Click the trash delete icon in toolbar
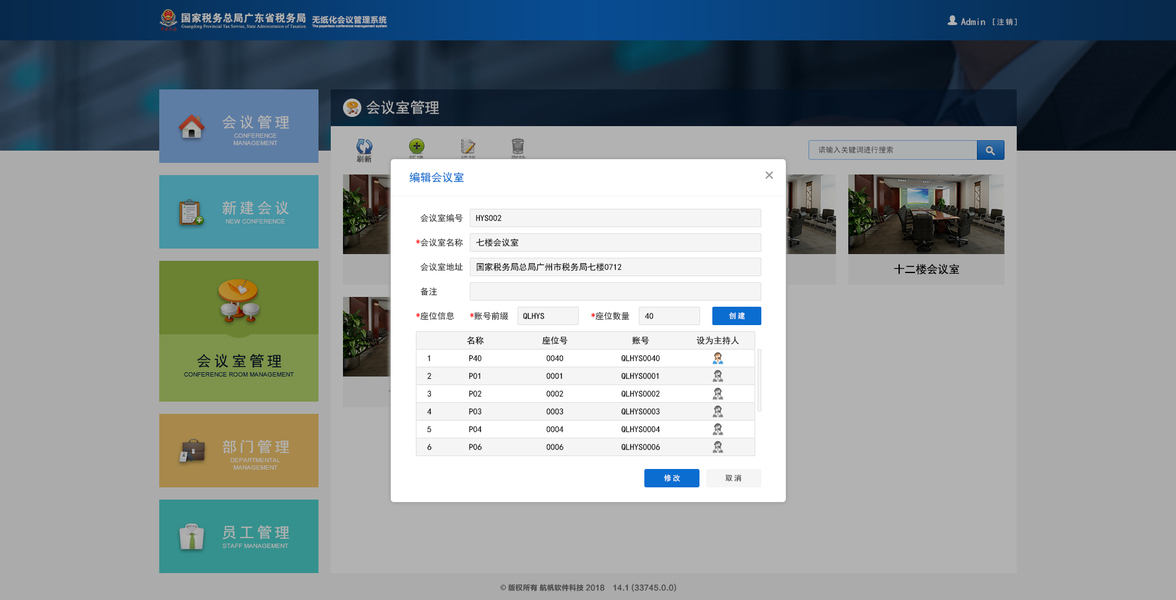The height and width of the screenshot is (600, 1176). [518, 147]
